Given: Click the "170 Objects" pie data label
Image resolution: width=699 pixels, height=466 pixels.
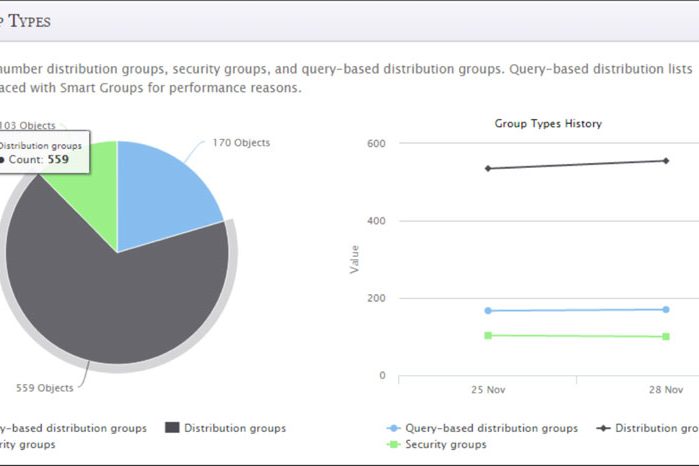Looking at the screenshot, I should tap(241, 143).
